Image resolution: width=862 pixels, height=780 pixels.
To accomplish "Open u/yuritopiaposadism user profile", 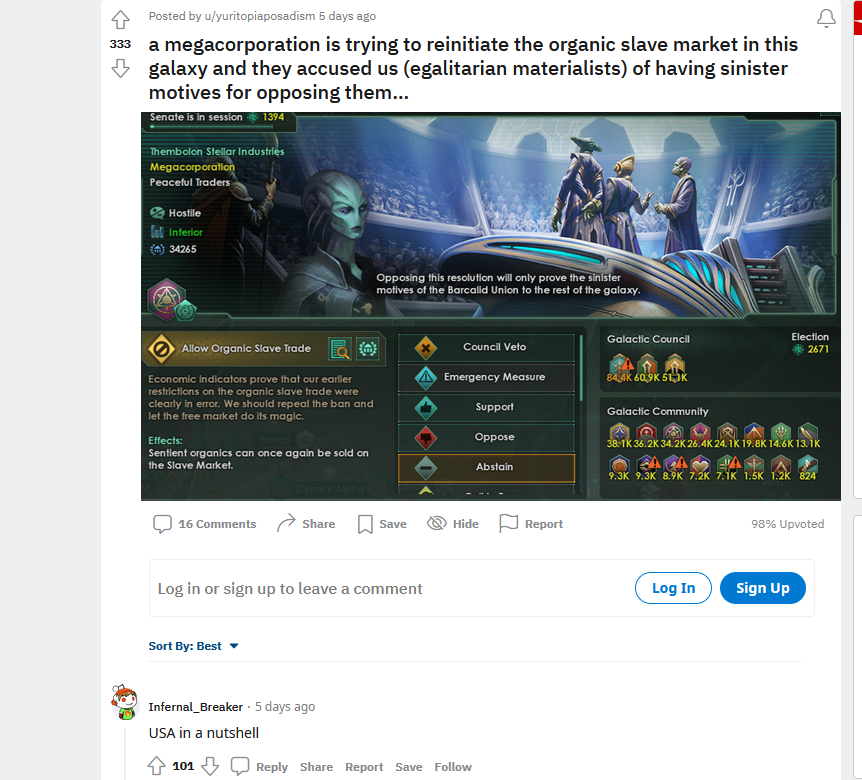I will 259,16.
